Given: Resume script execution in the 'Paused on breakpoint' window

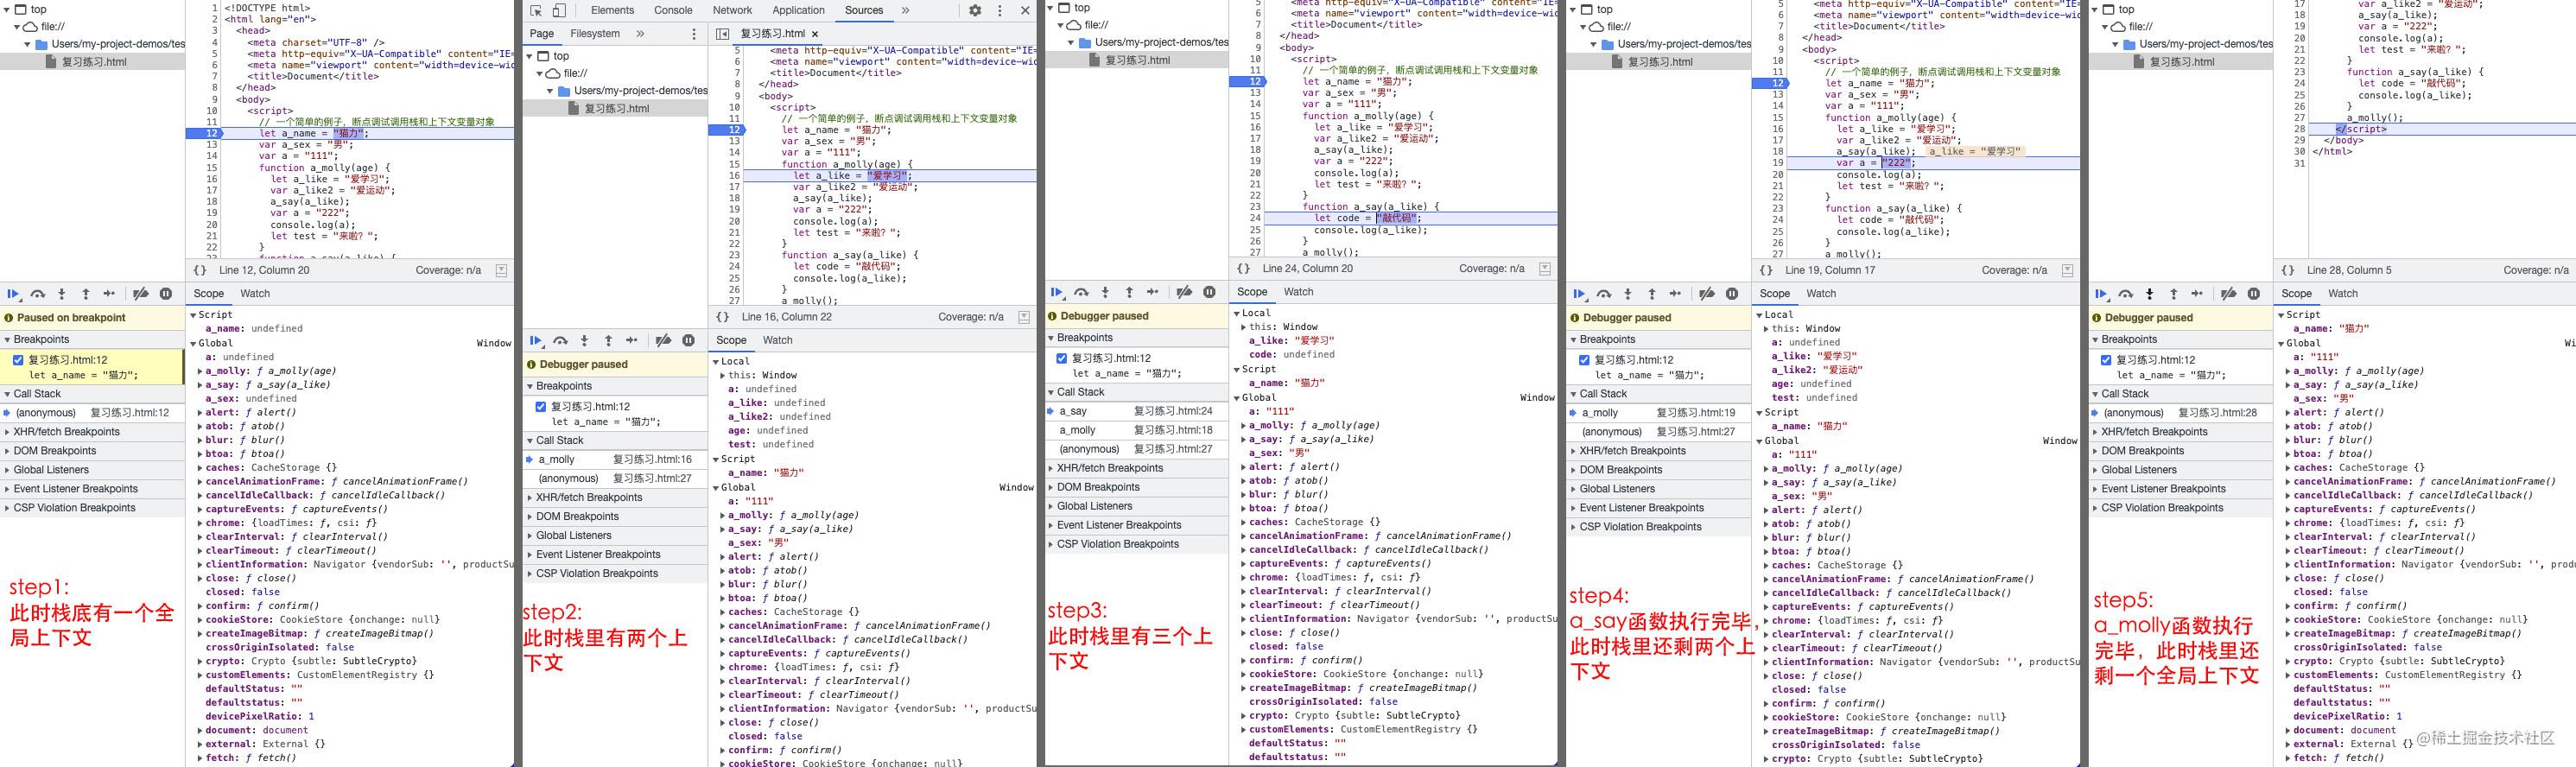Looking at the screenshot, I should click(13, 294).
